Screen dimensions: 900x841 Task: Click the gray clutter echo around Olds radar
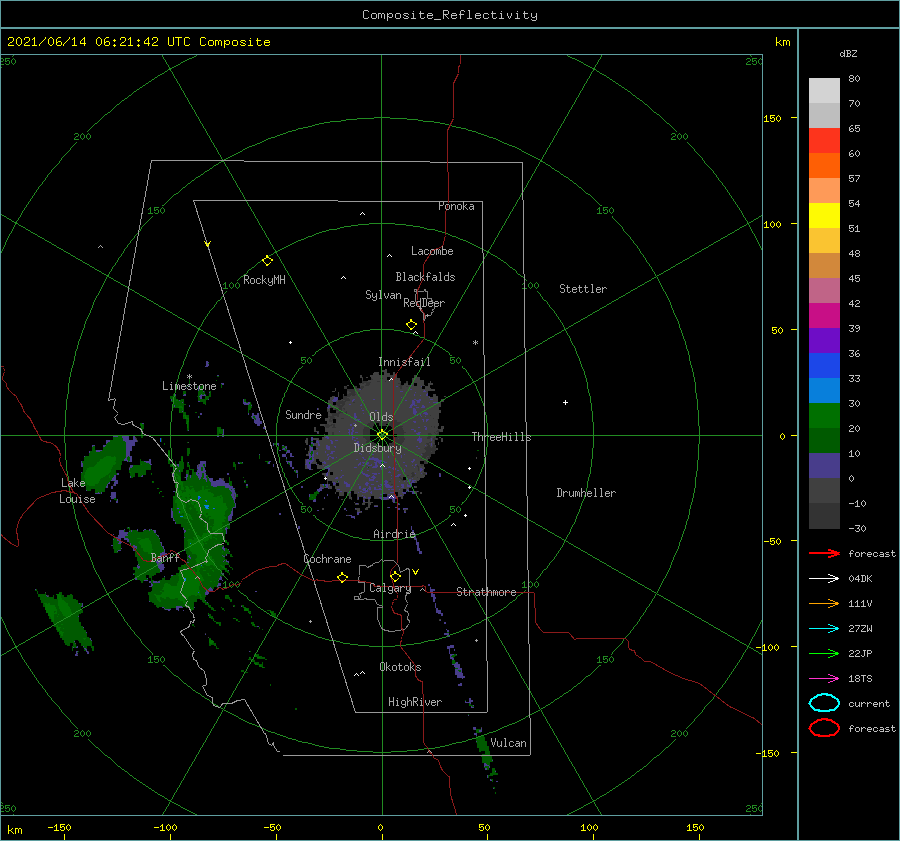(x=379, y=436)
